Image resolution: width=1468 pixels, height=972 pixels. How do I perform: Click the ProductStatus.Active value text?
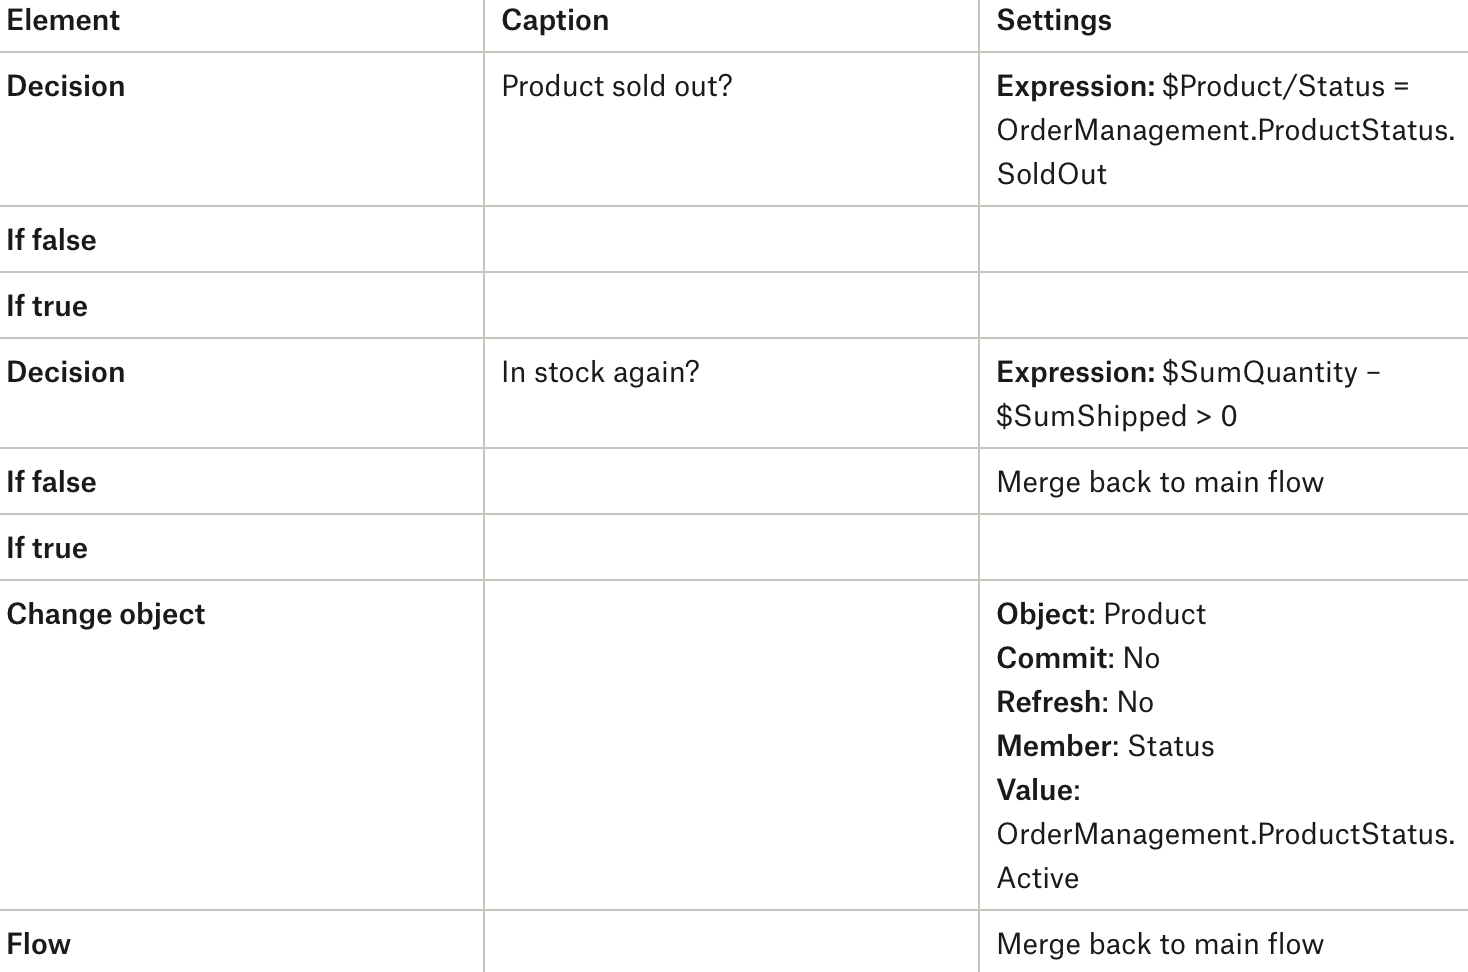[1225, 856]
